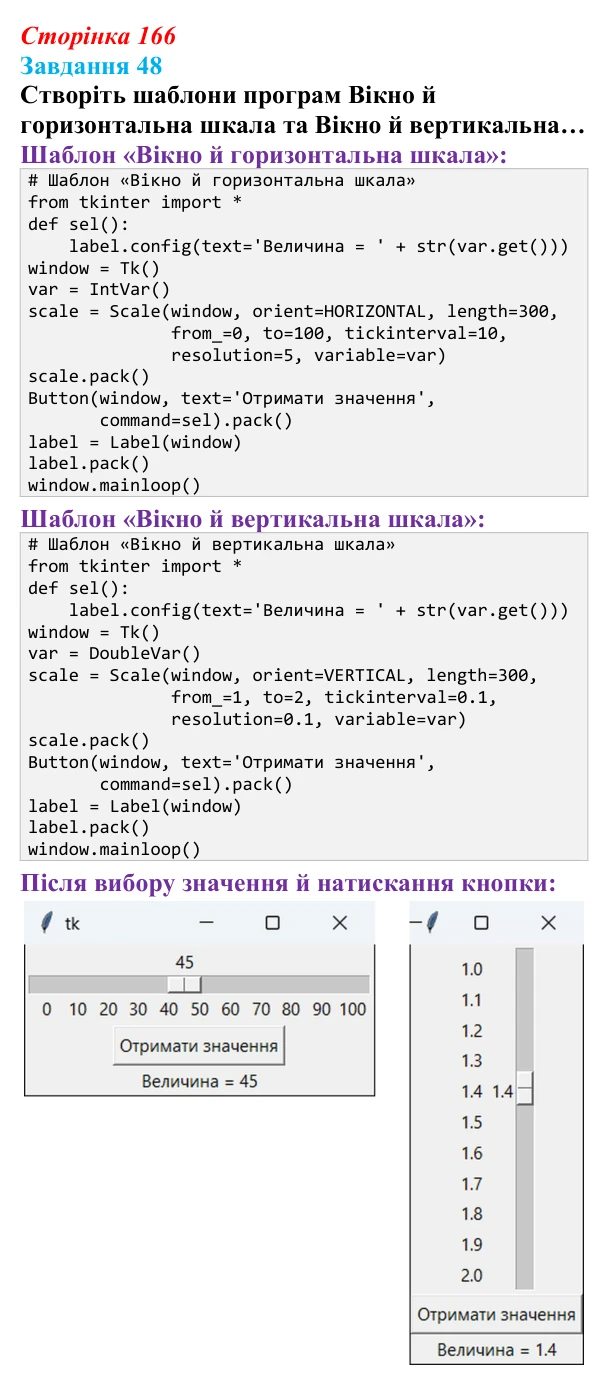Minimize the vertical scale window
Image resolution: width=608 pixels, height=1385 pixels.
(x=416, y=923)
